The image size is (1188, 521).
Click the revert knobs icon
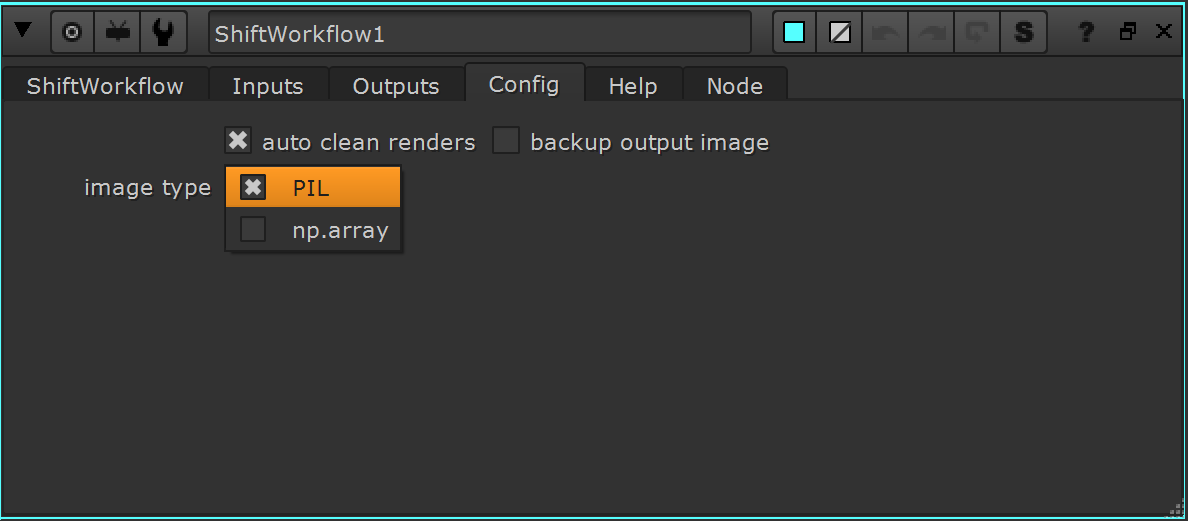975,32
